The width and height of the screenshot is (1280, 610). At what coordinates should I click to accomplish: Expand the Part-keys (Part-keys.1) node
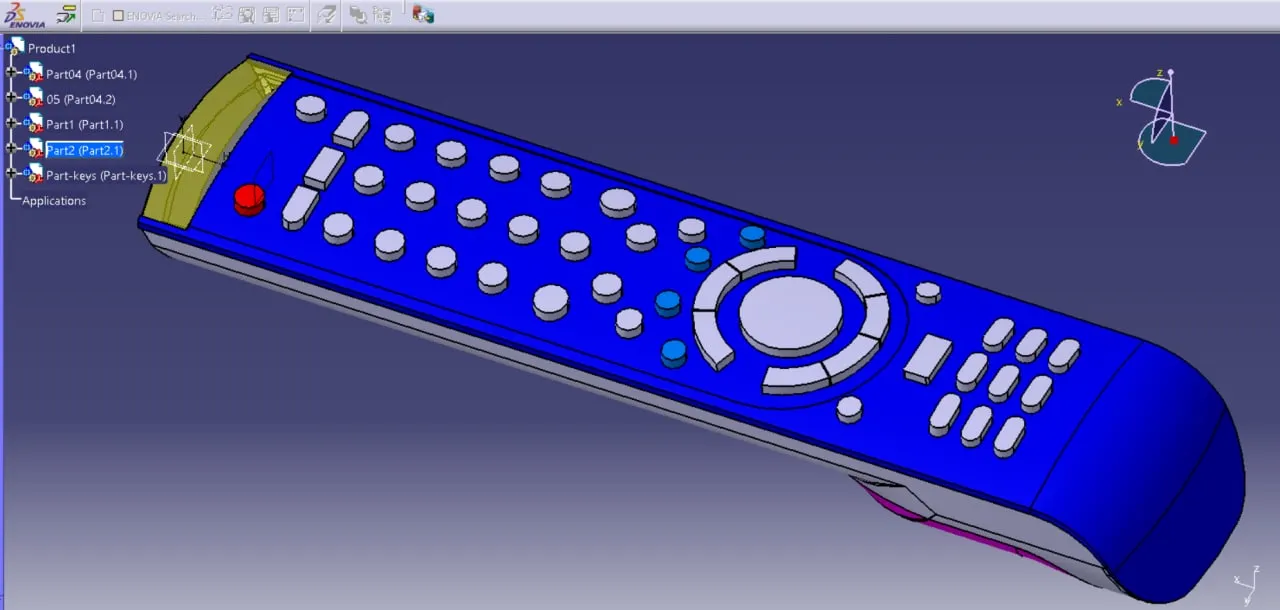pyautogui.click(x=11, y=174)
